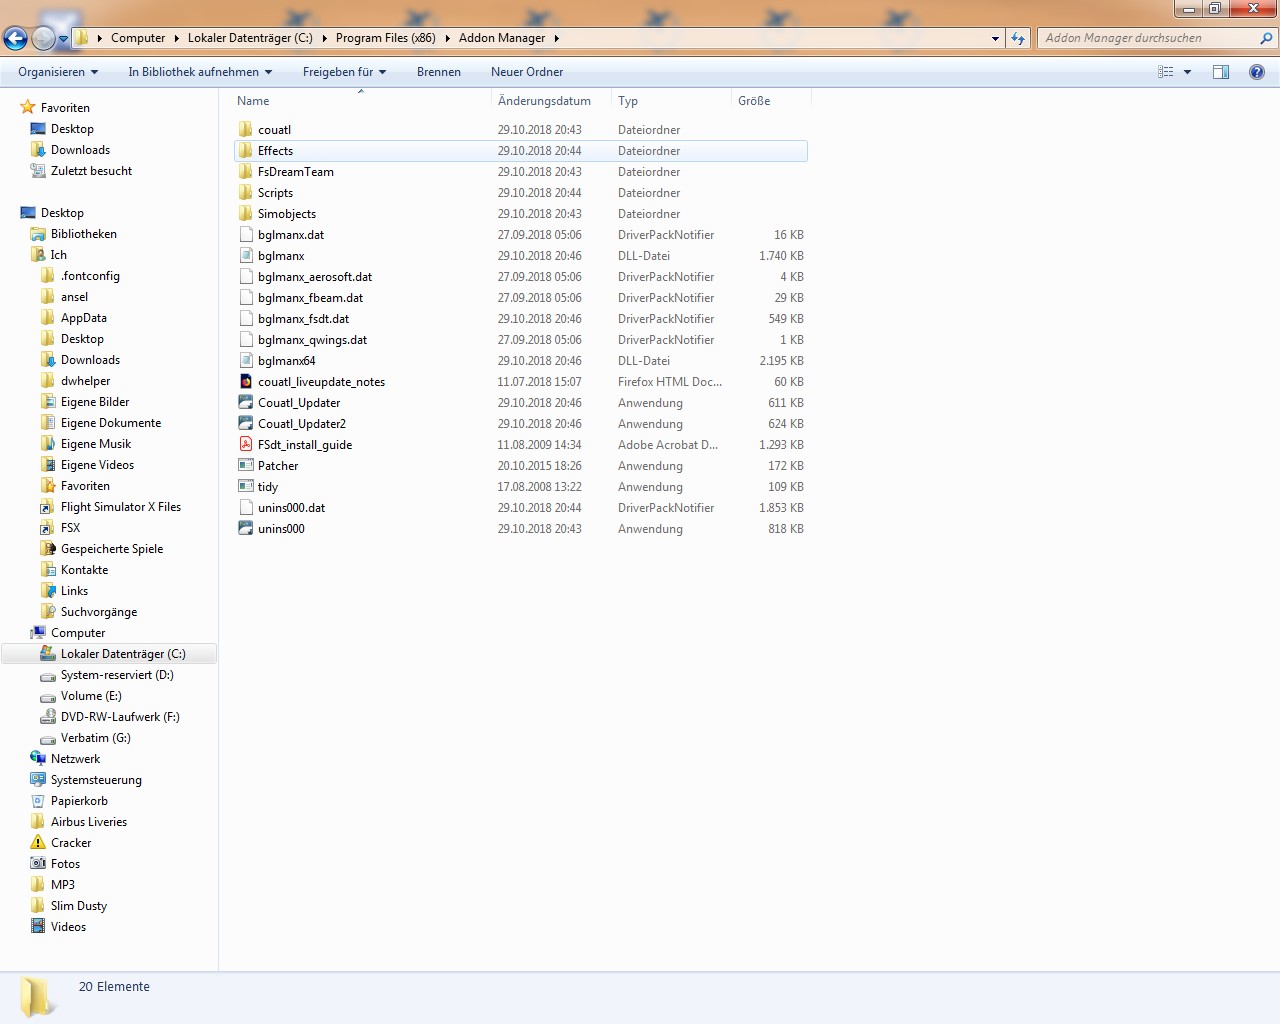
Task: Open FSdt_install_guide PDF file icon
Action: click(246, 445)
